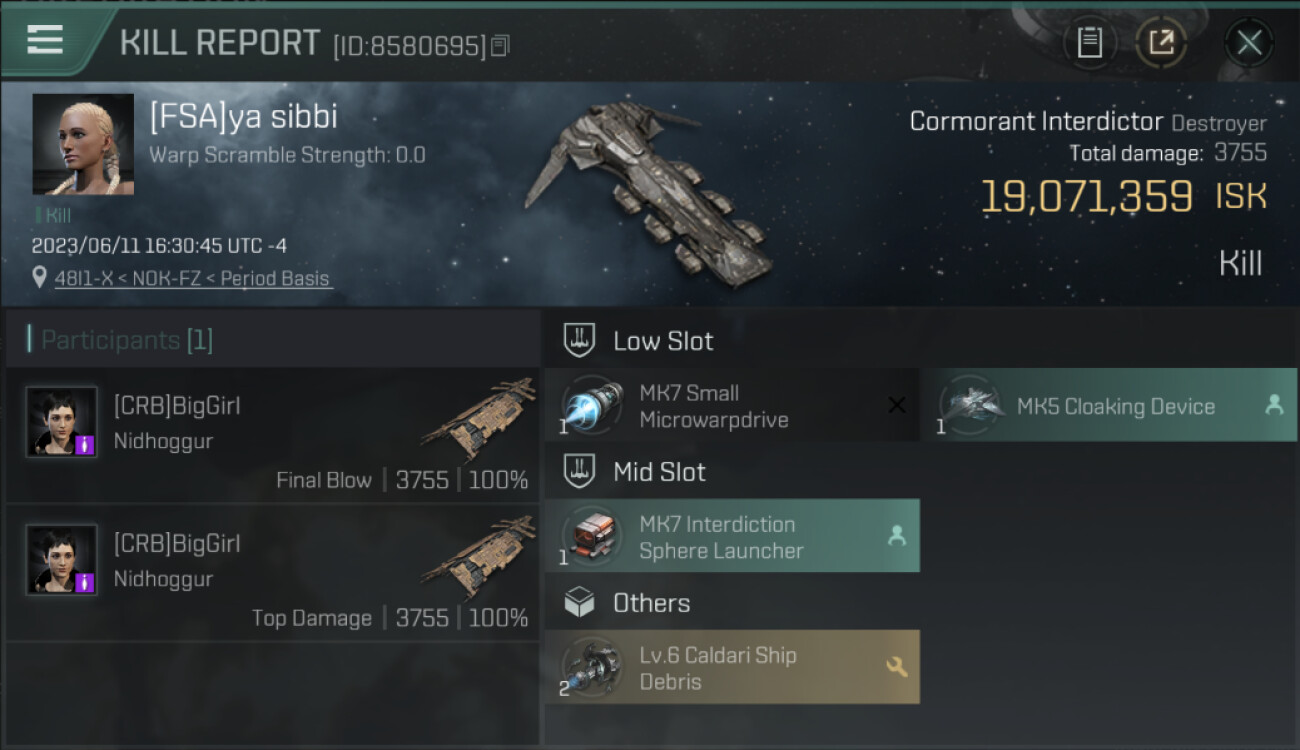1300x750 pixels.
Task: Open the hamburger menu icon
Action: click(x=45, y=40)
